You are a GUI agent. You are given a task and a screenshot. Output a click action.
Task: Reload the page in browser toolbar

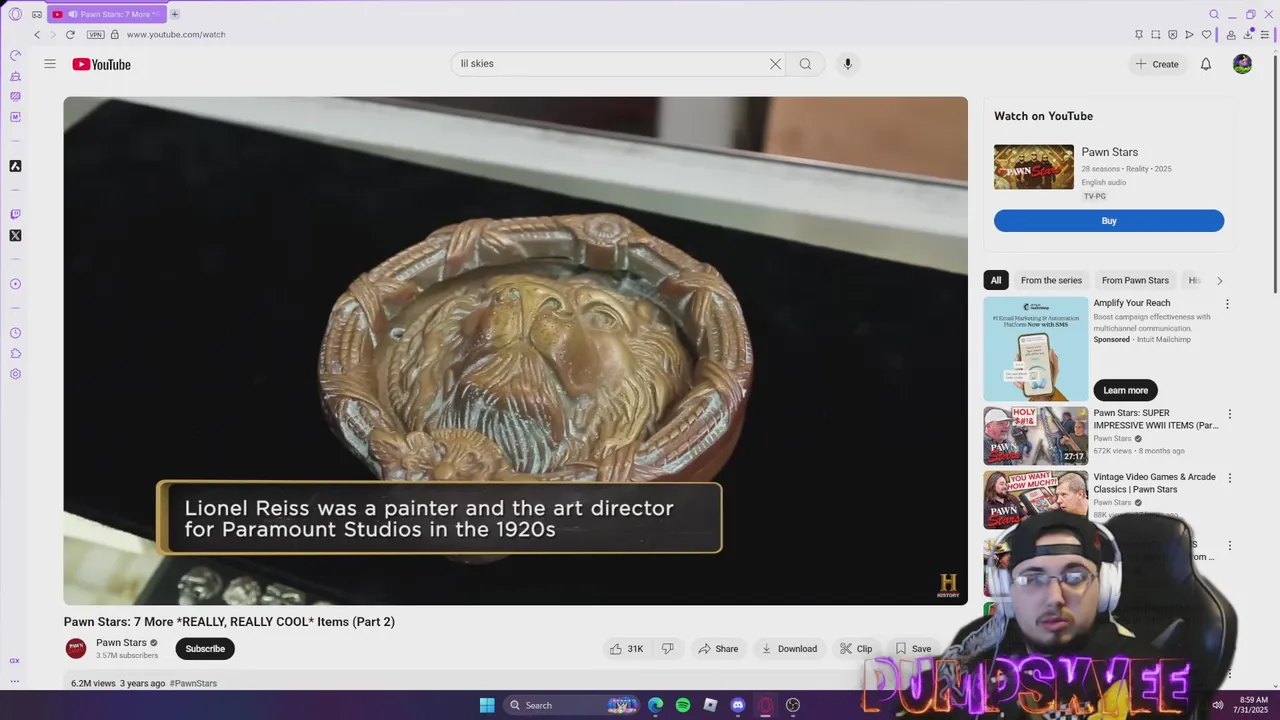(x=70, y=34)
